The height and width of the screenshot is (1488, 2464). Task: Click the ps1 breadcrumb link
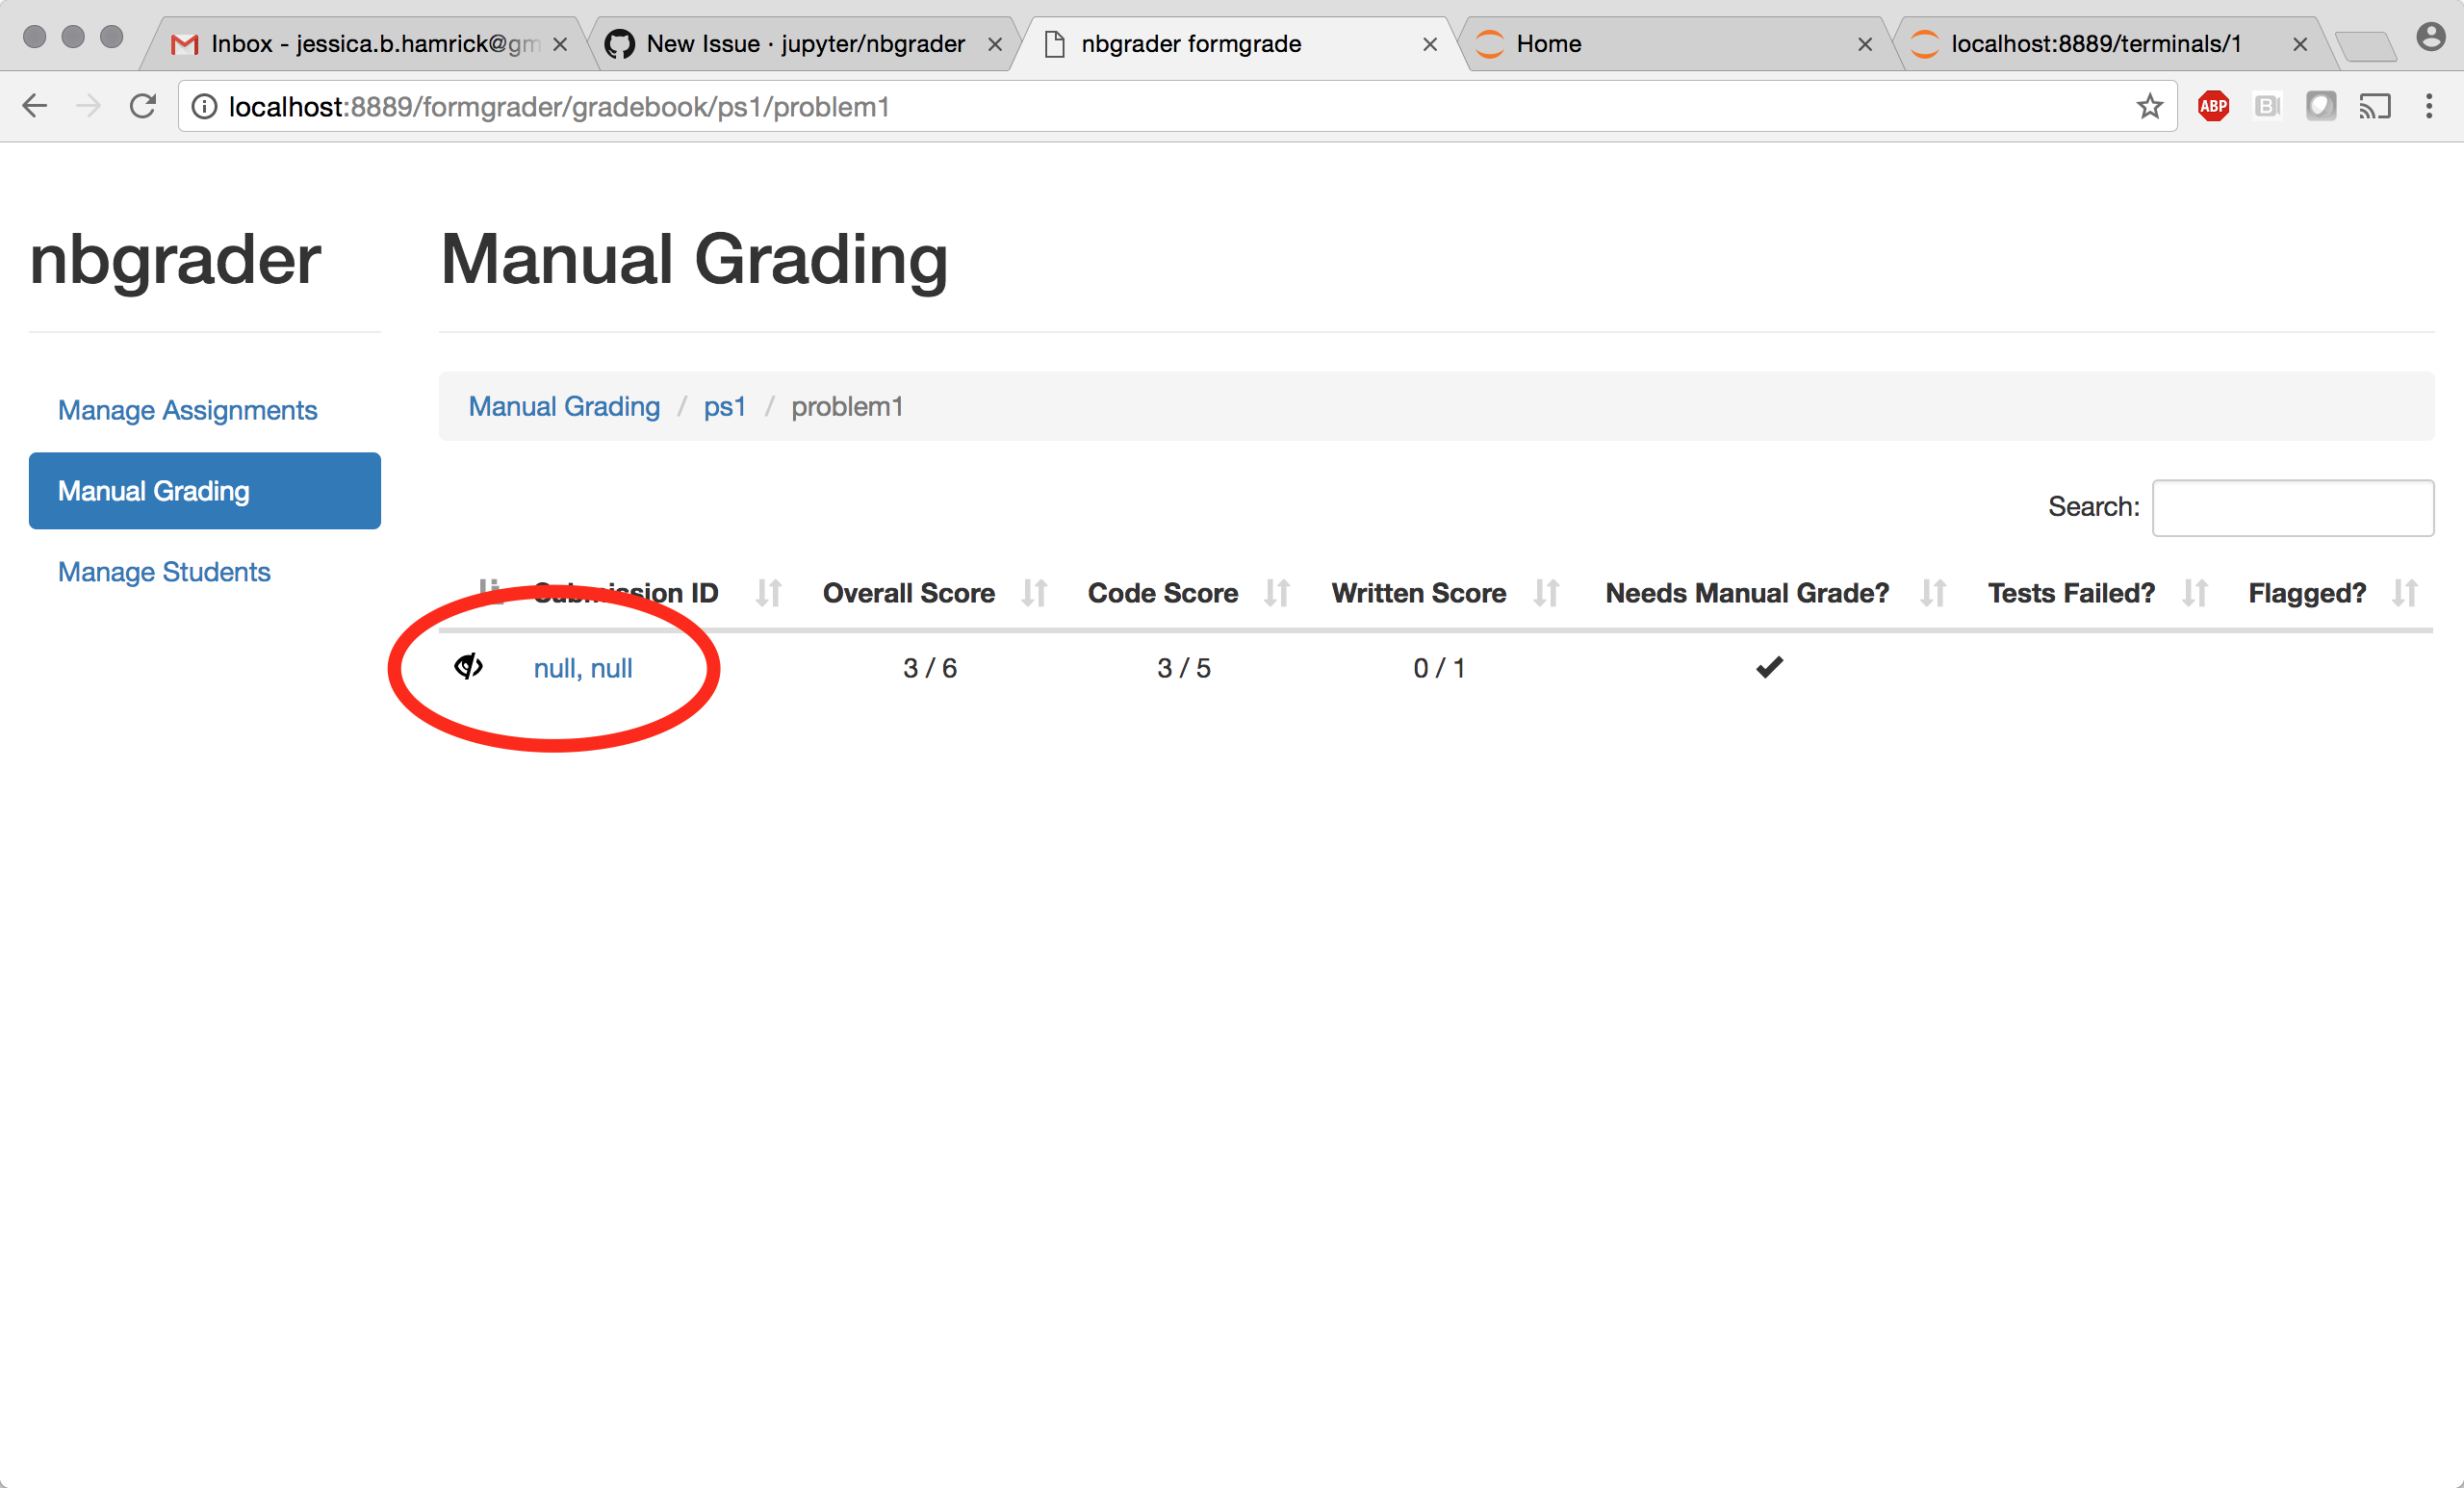[x=724, y=406]
